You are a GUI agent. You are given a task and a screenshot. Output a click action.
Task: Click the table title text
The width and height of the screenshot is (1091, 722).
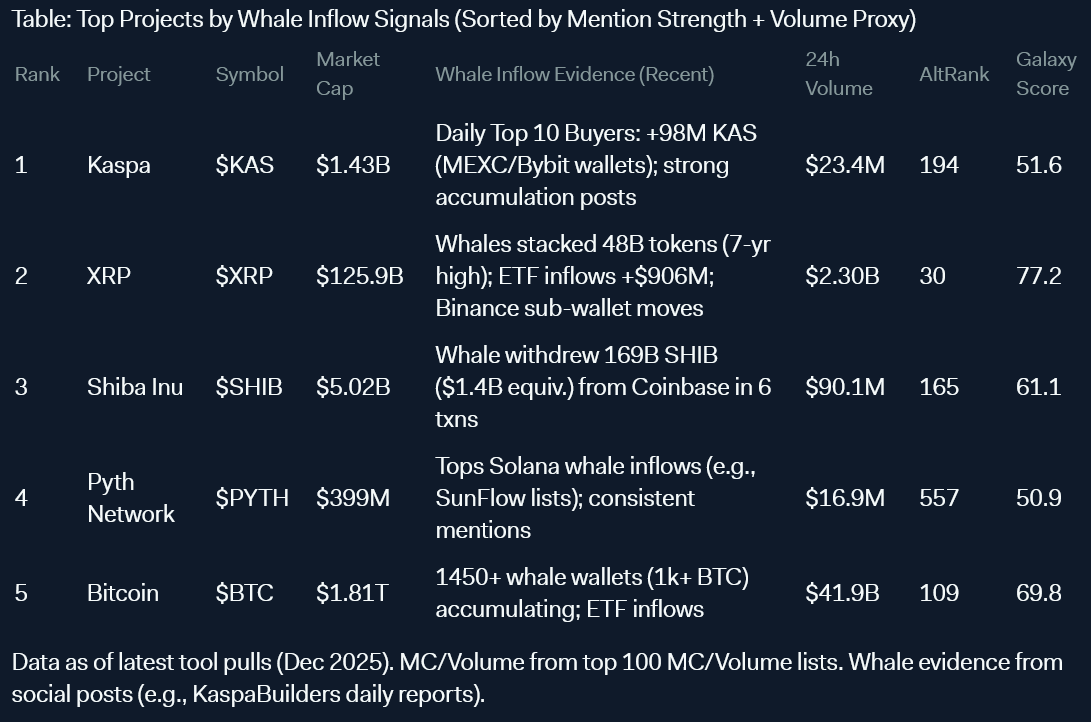click(x=464, y=19)
